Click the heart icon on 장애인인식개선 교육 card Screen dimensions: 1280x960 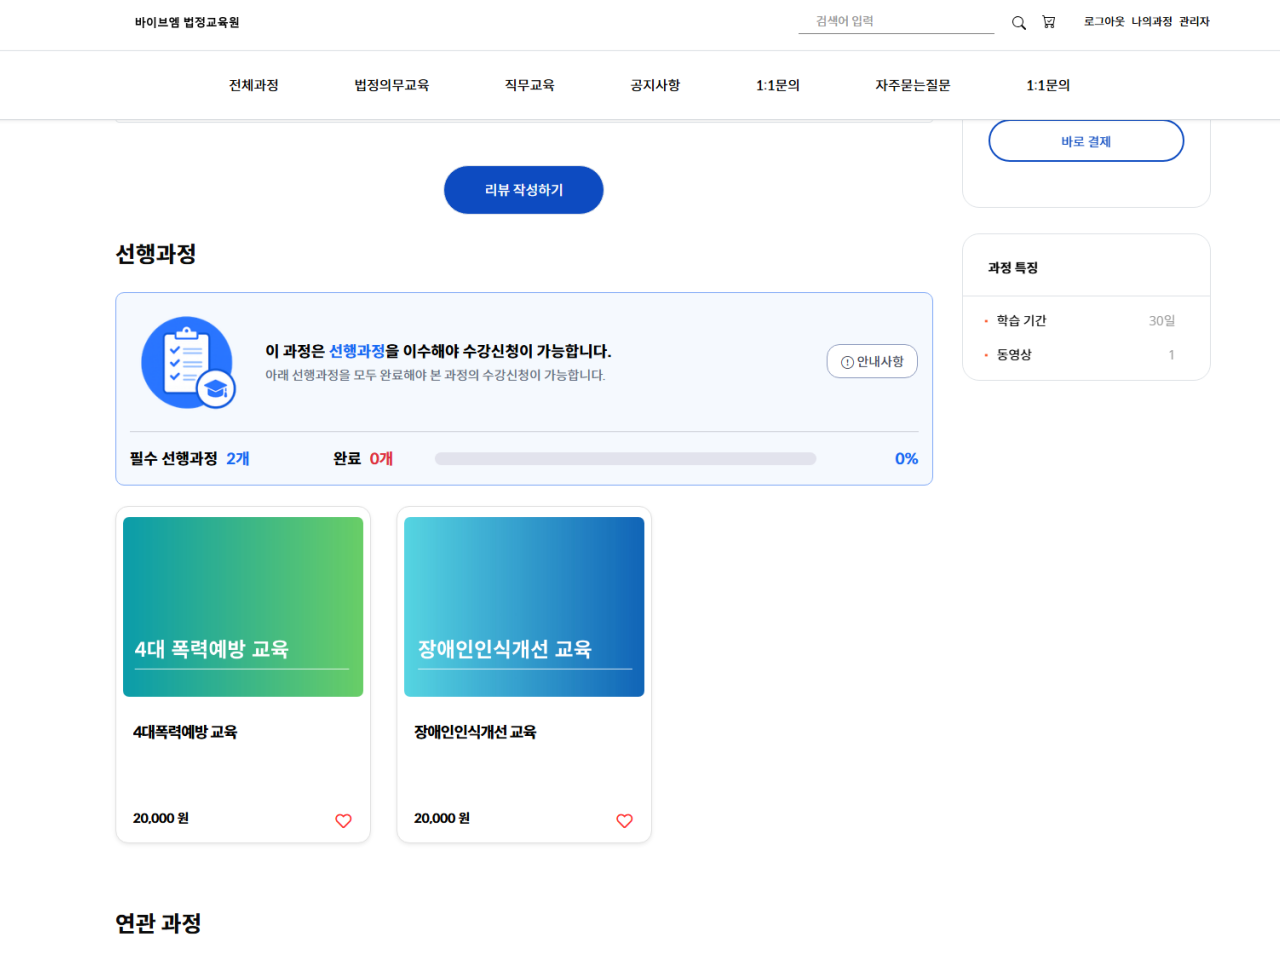coord(624,820)
